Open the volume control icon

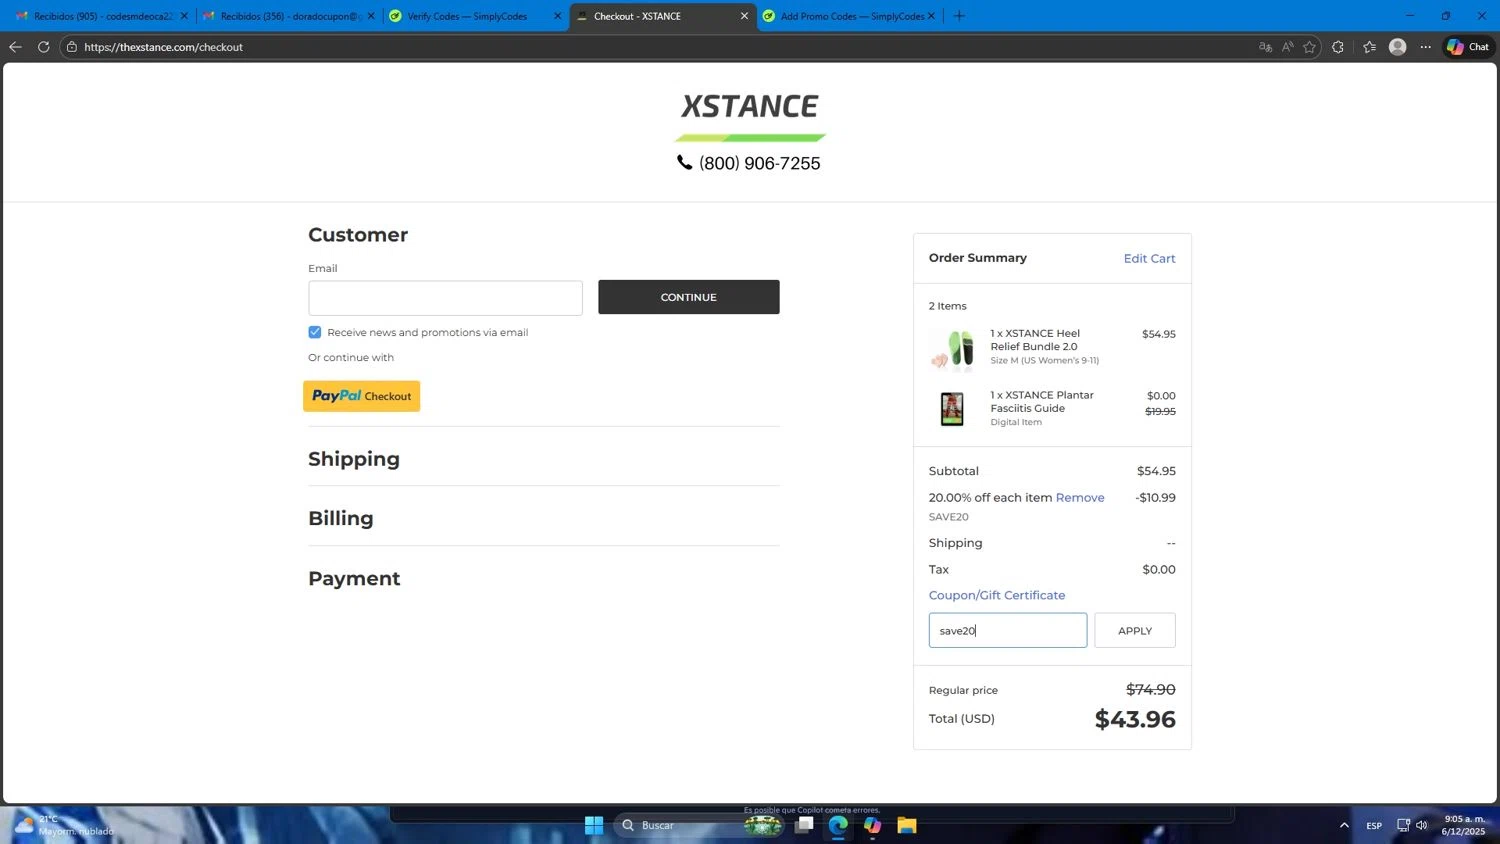1422,825
